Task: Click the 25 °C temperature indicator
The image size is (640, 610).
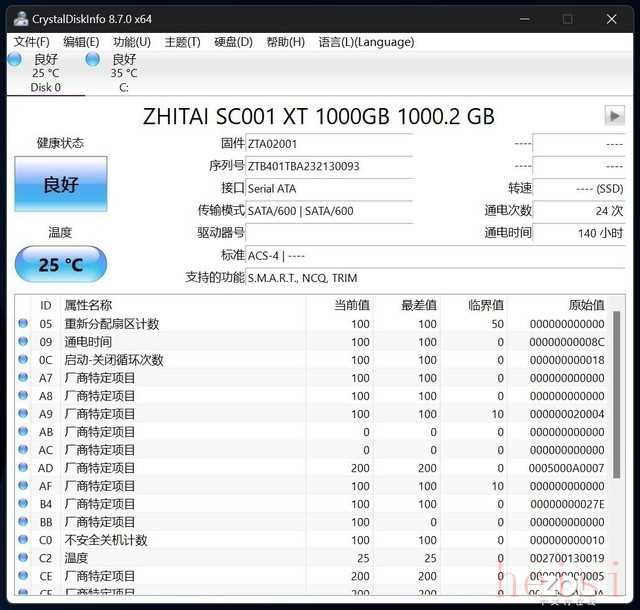Action: [61, 265]
